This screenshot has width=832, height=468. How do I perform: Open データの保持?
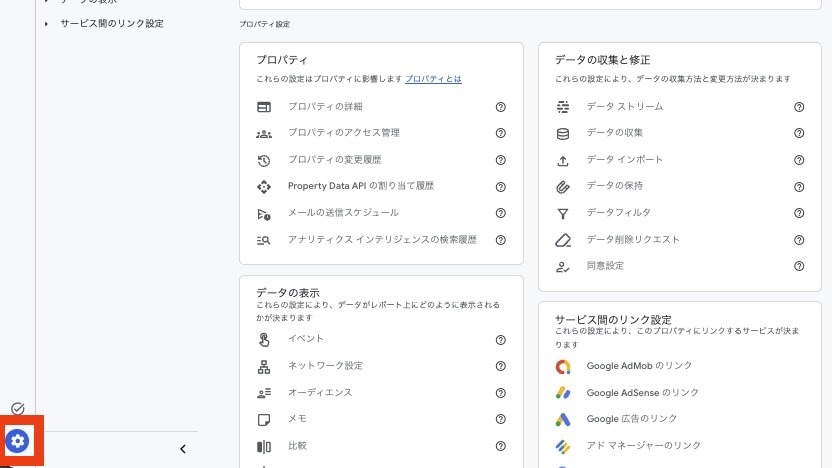[x=614, y=185]
